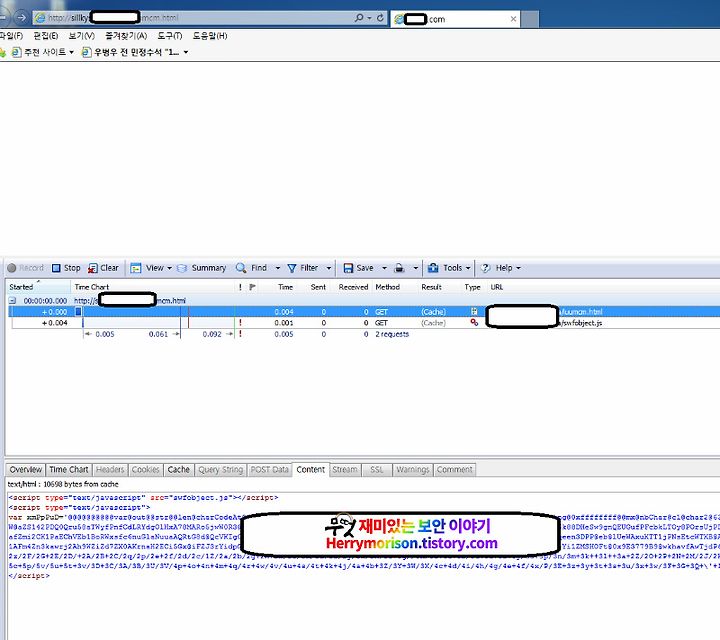Close the .com browser tab
The height and width of the screenshot is (640, 720).
513,19
